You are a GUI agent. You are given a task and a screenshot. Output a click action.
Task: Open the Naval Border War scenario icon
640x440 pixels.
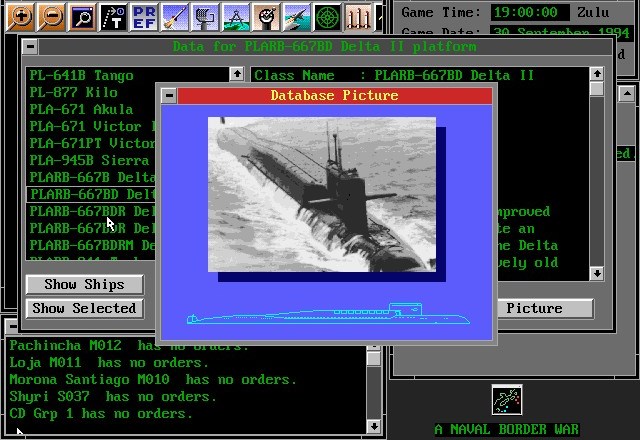point(507,400)
